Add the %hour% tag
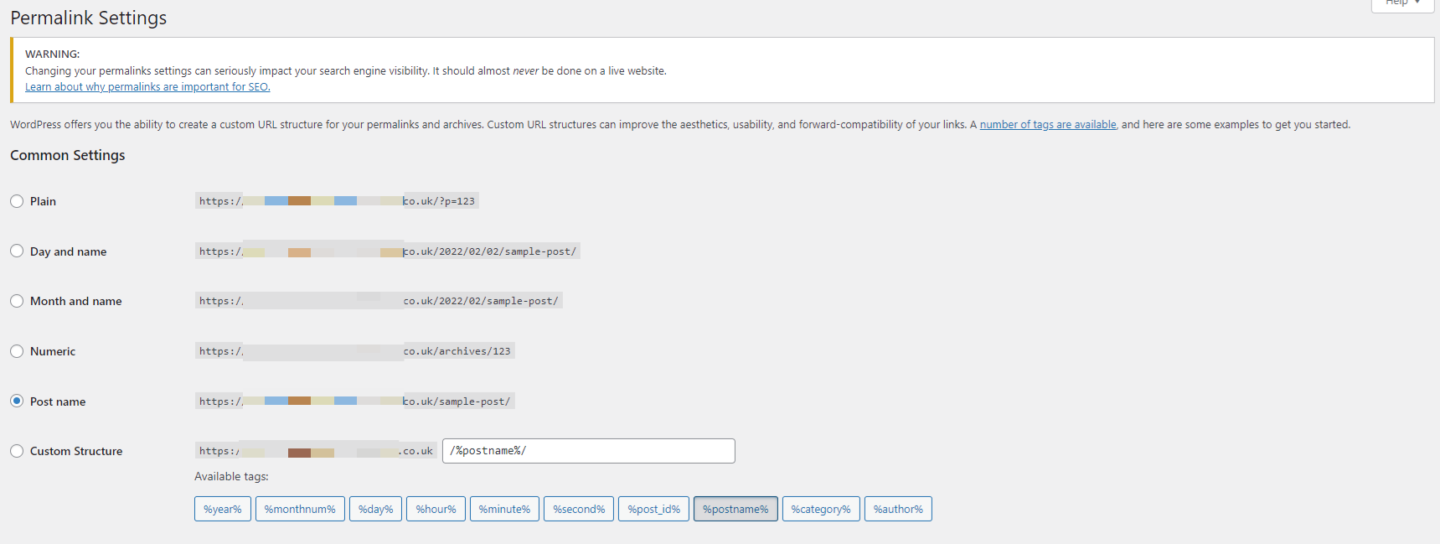 tap(436, 509)
